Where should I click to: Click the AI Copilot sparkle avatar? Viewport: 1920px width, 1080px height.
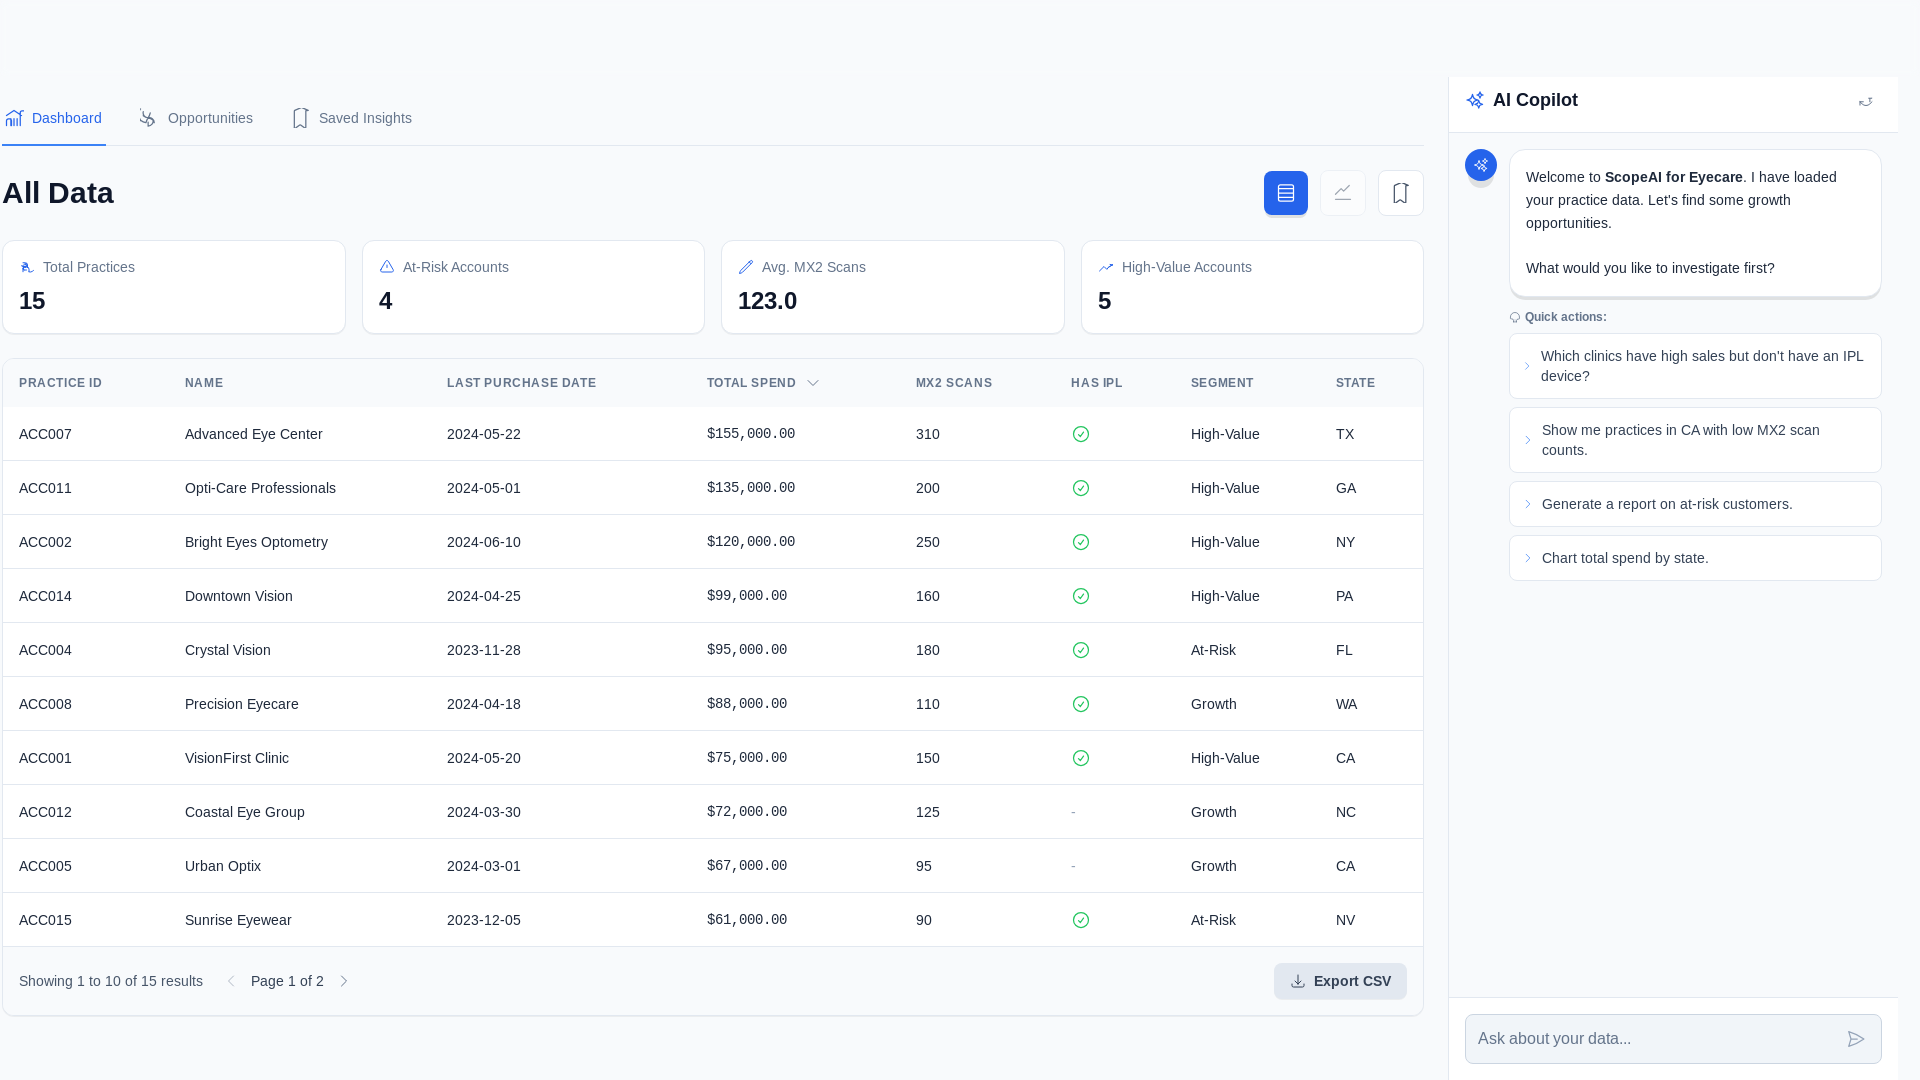click(1481, 165)
